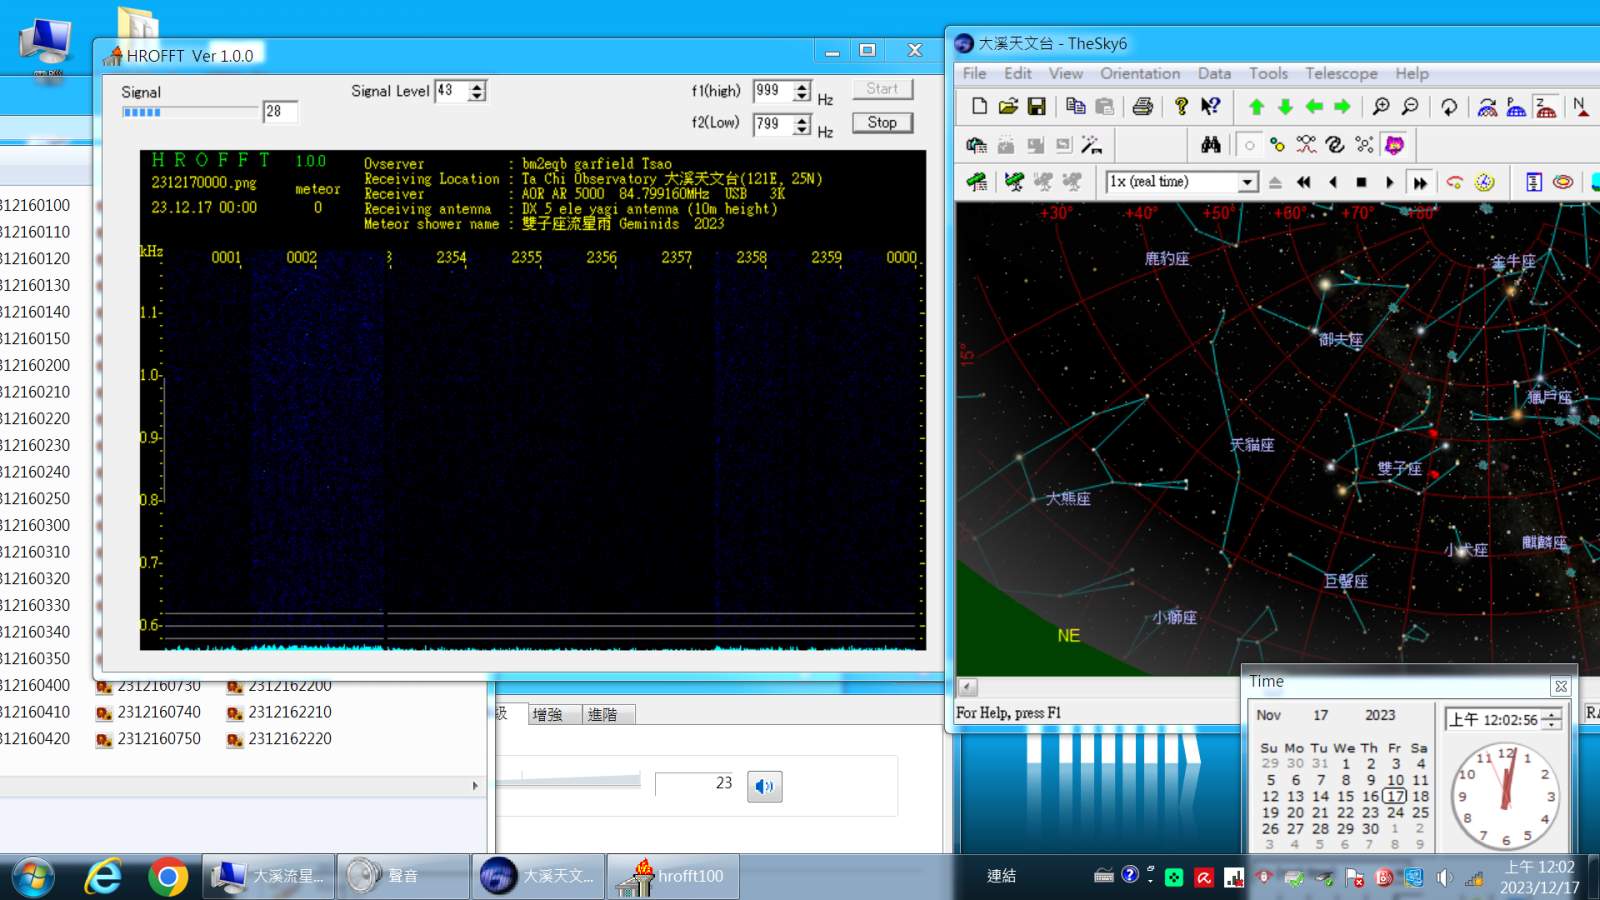1600x900 pixels.
Task: Open the Telescope menu
Action: 1340,73
